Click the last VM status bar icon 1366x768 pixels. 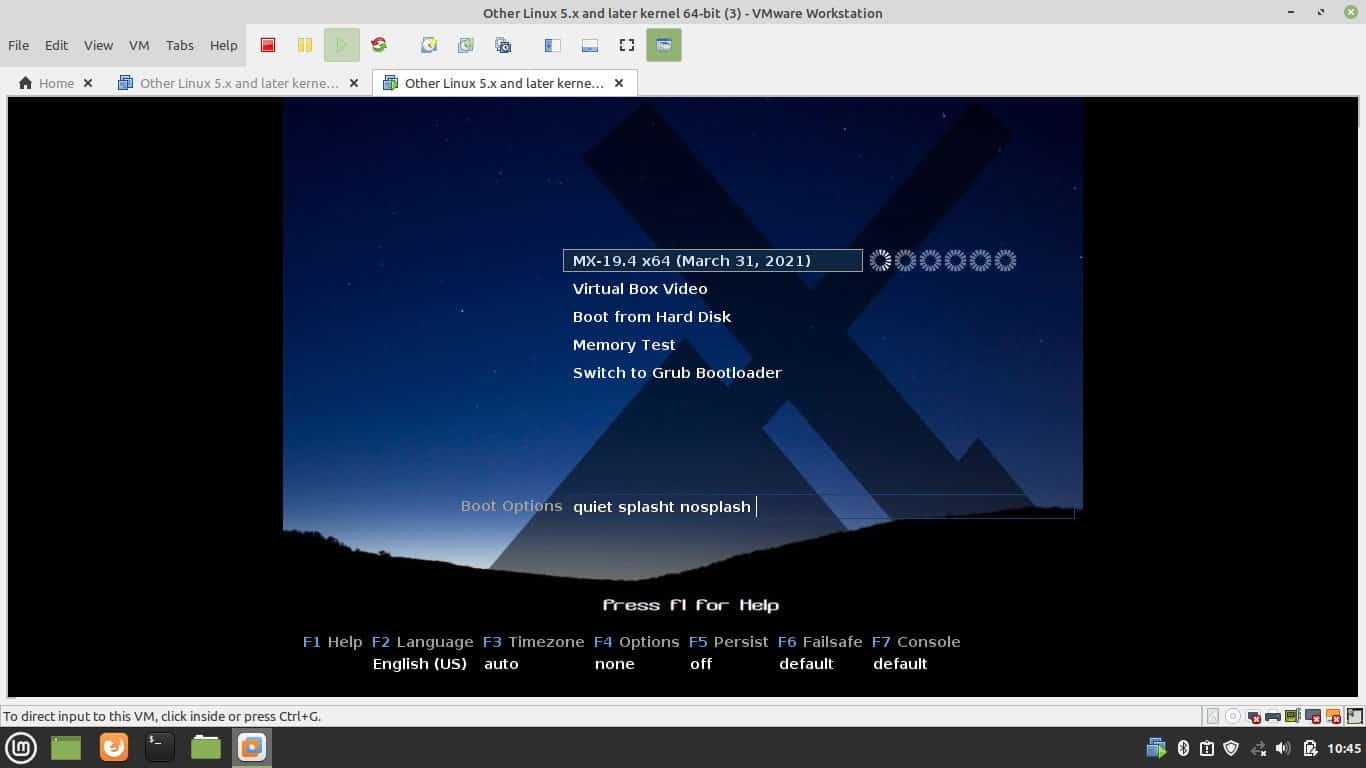coord(1353,716)
